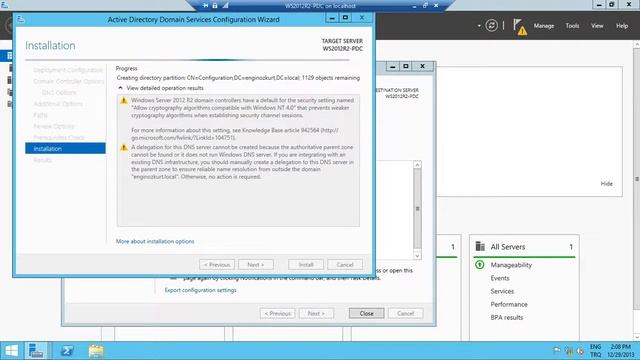Click scroll down arrow in background wizard
The image size is (640, 360).
(417, 256)
